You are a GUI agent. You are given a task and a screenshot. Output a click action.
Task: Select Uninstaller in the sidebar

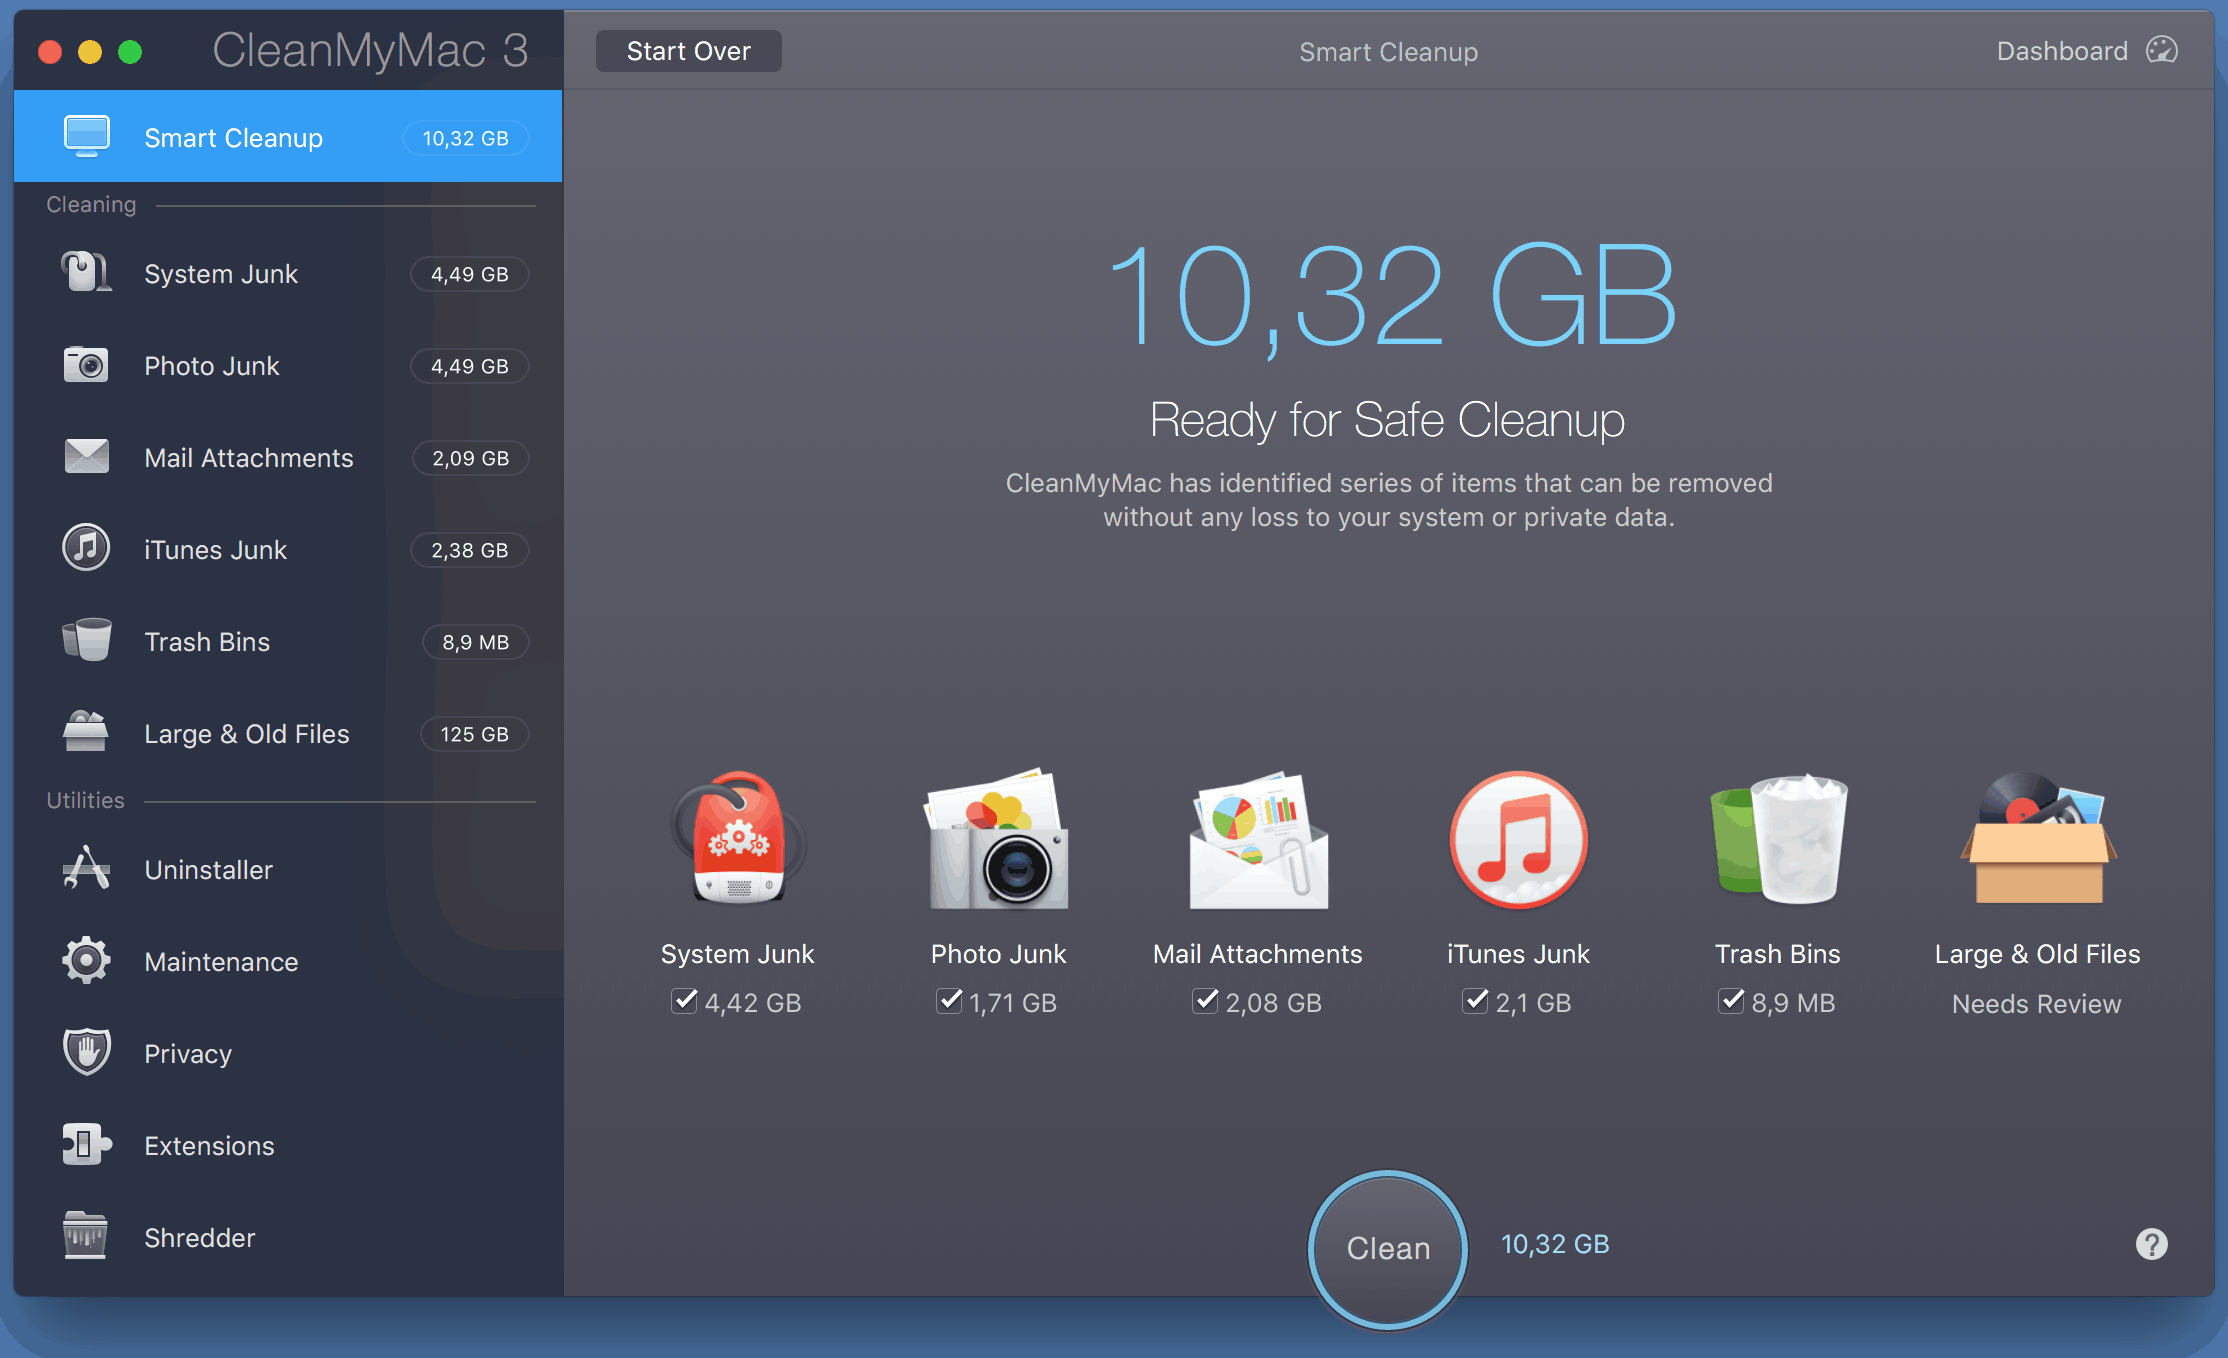coord(208,870)
